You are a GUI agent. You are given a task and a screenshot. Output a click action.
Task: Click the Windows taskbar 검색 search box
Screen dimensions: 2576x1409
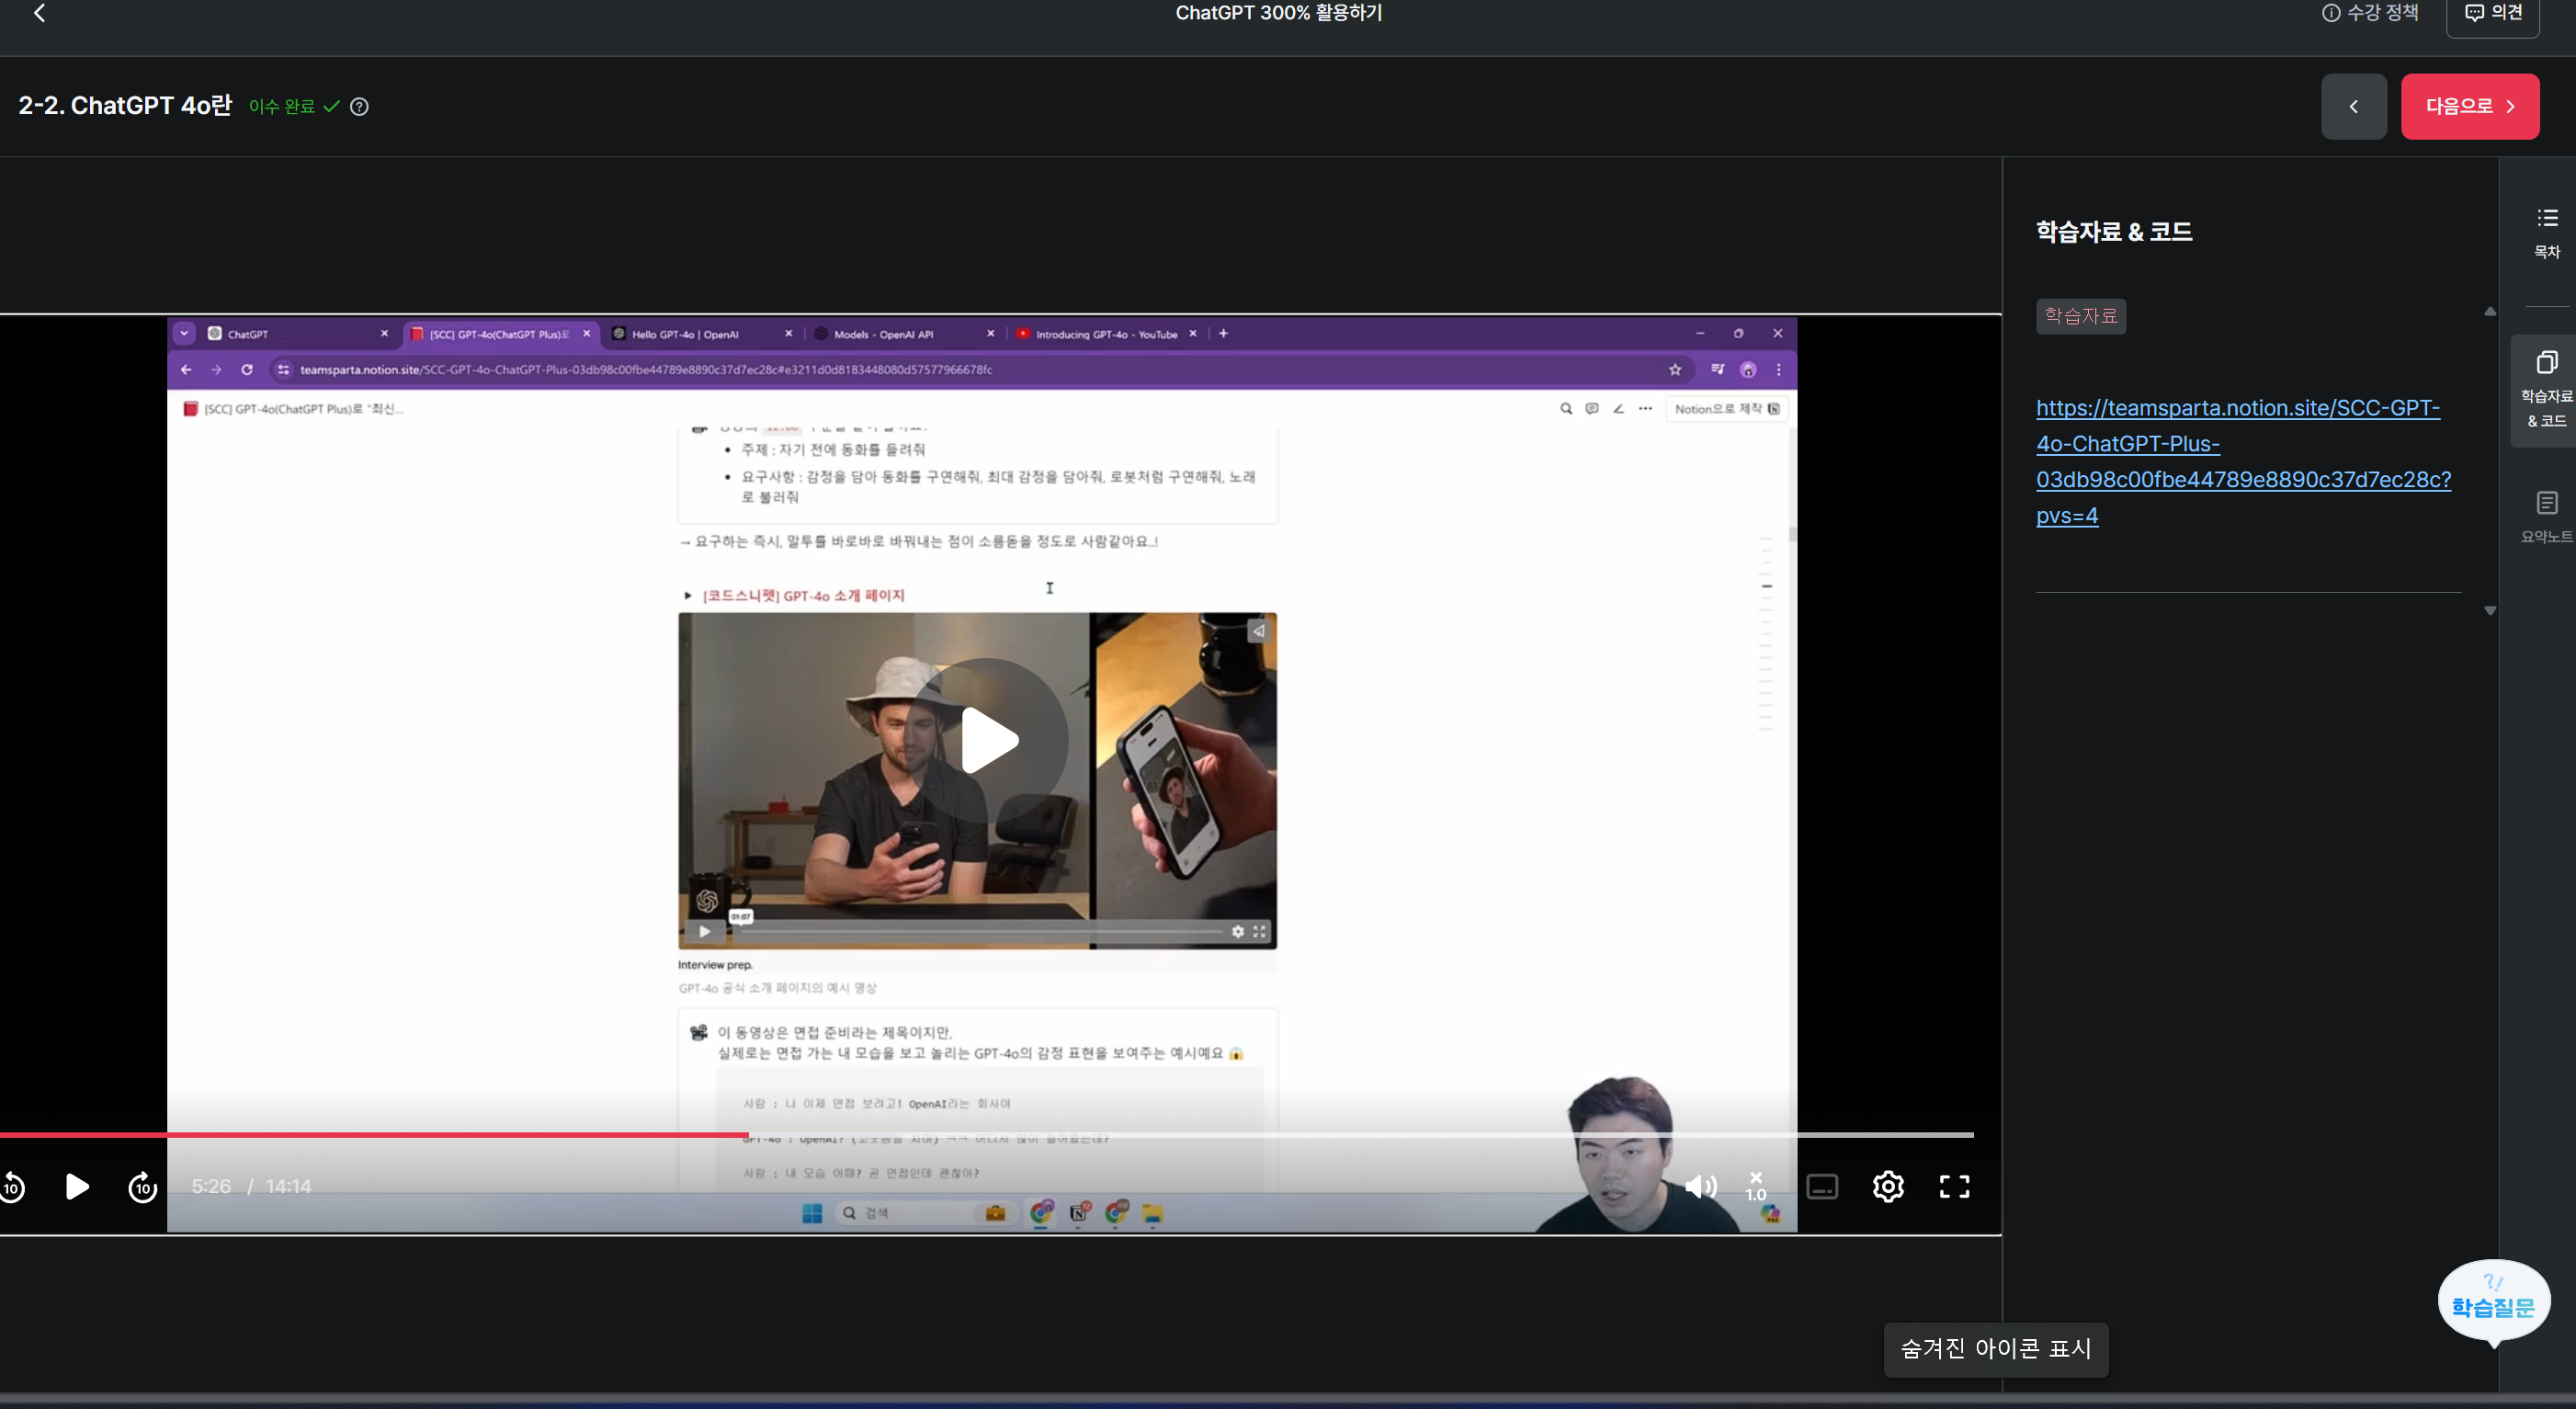(x=925, y=1214)
